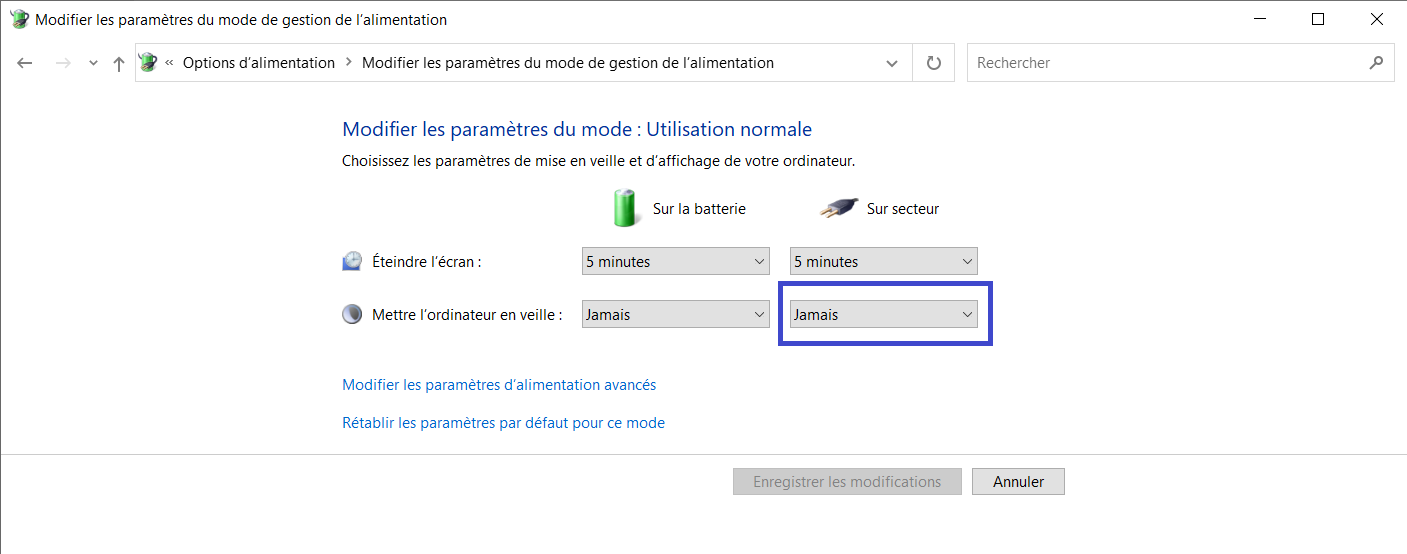Click Rétablir les paramètres par défaut link
This screenshot has width=1407, height=554.
pyautogui.click(x=503, y=423)
